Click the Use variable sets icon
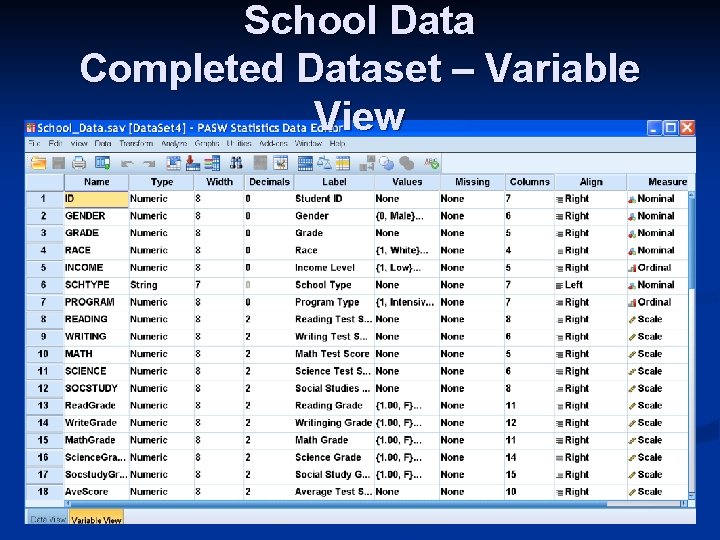Screen dimensions: 720x540 coord(387,163)
